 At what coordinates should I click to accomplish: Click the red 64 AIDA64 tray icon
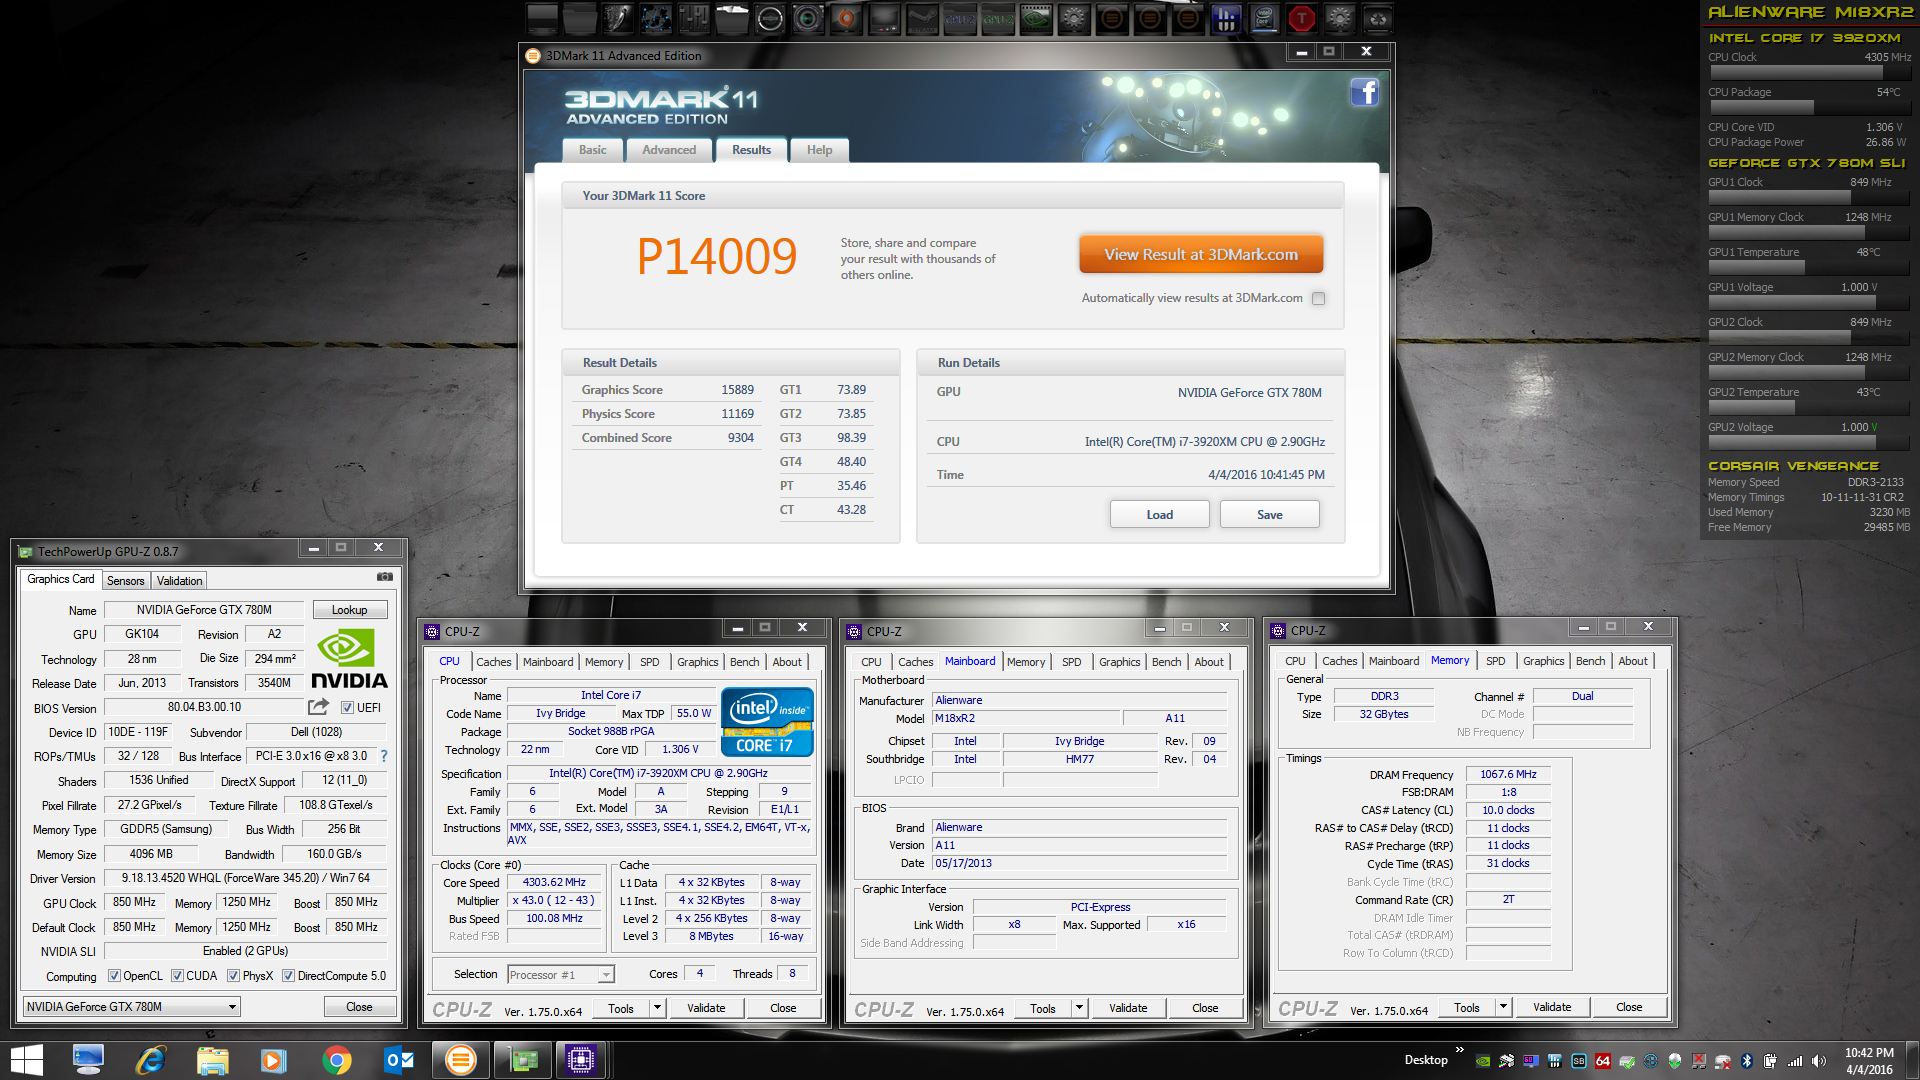(x=1603, y=1061)
